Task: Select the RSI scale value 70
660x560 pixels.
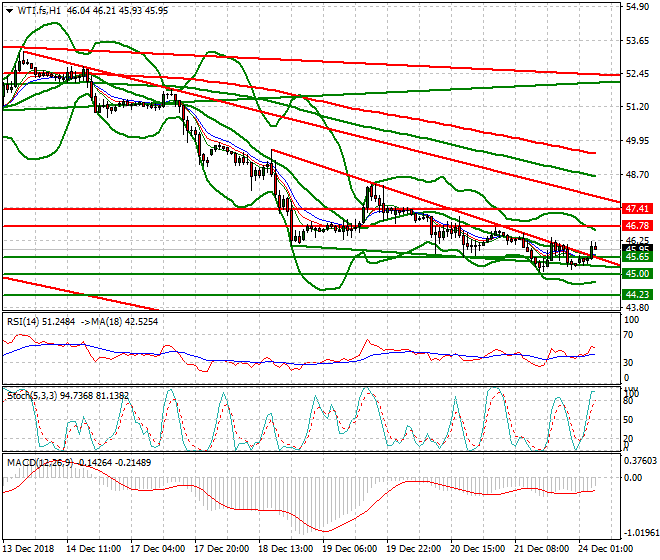Action: click(x=628, y=335)
